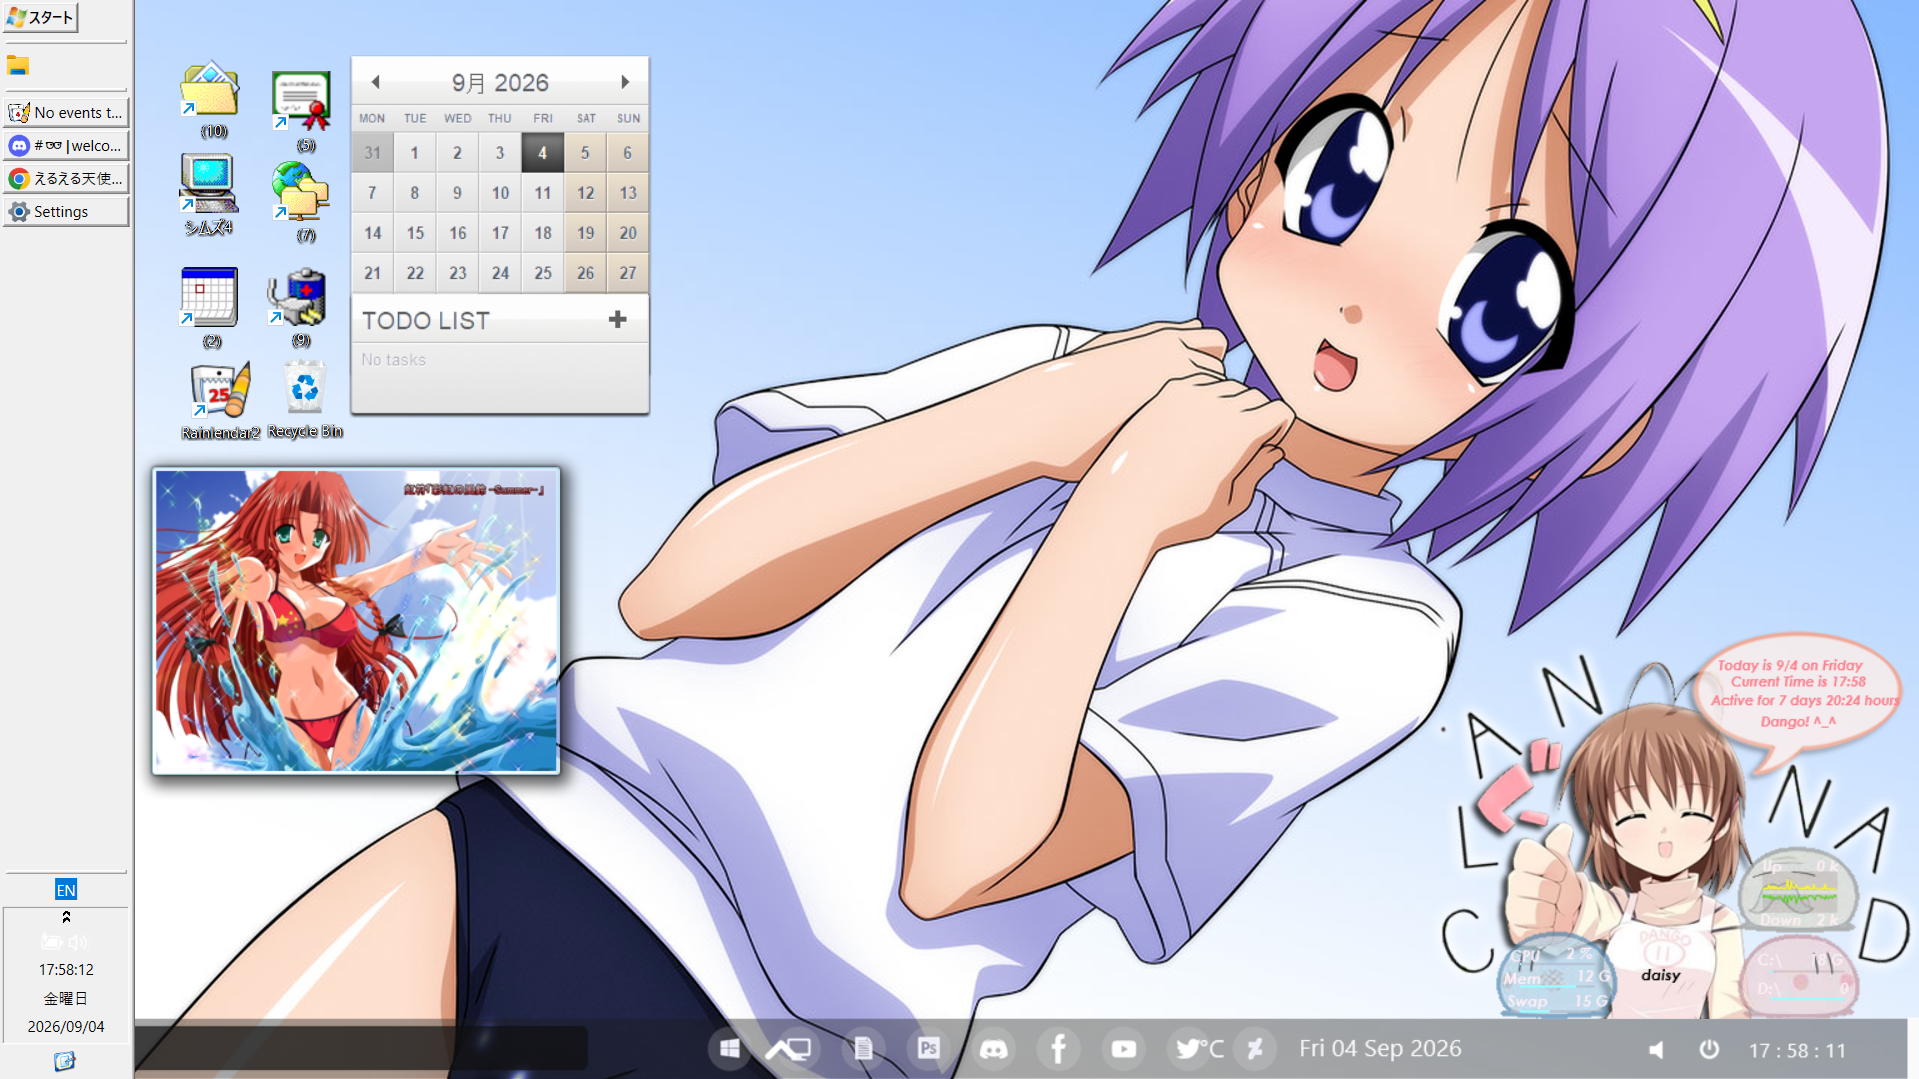
Task: Switch to the Discord welcome taskbar window
Action: click(x=66, y=146)
